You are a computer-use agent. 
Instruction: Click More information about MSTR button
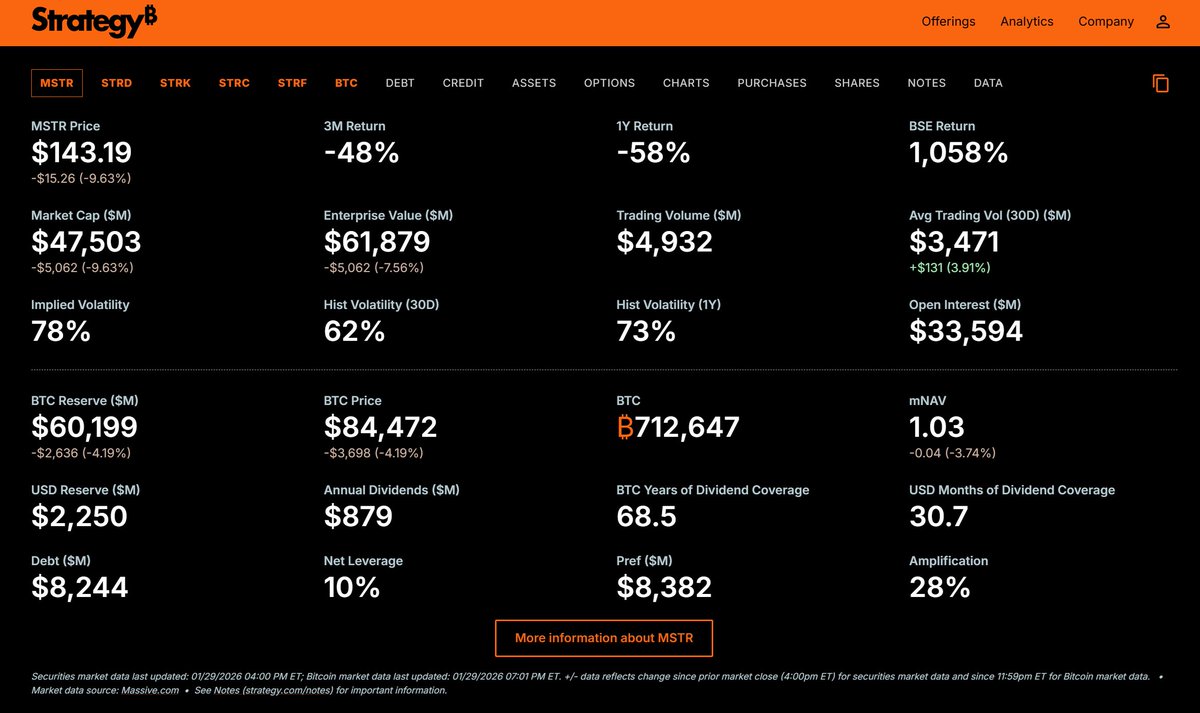click(604, 638)
